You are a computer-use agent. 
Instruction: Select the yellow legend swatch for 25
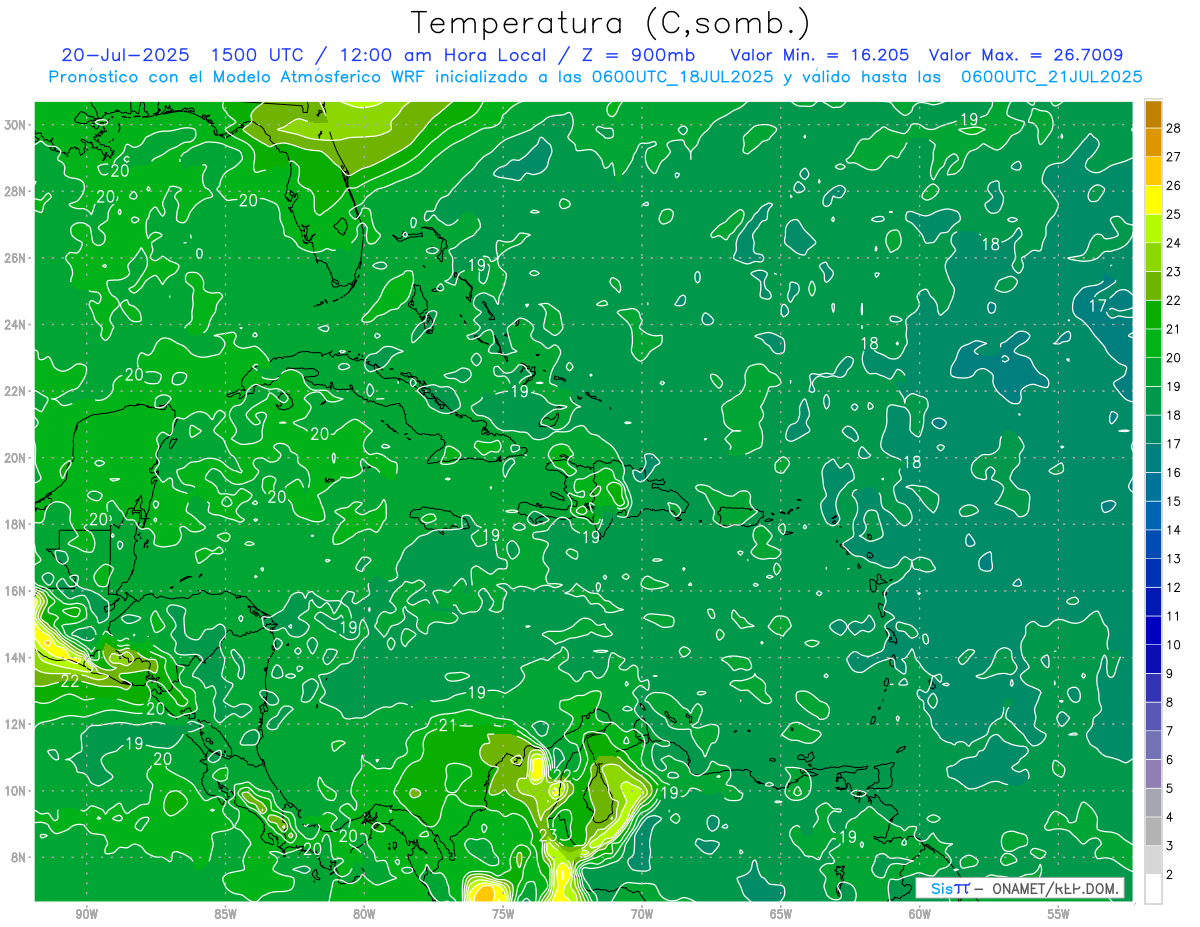pyautogui.click(x=1153, y=199)
